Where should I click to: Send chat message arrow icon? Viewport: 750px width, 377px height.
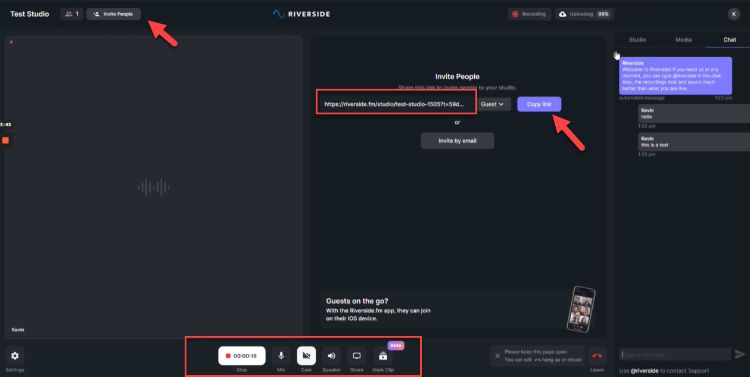pyautogui.click(x=740, y=354)
